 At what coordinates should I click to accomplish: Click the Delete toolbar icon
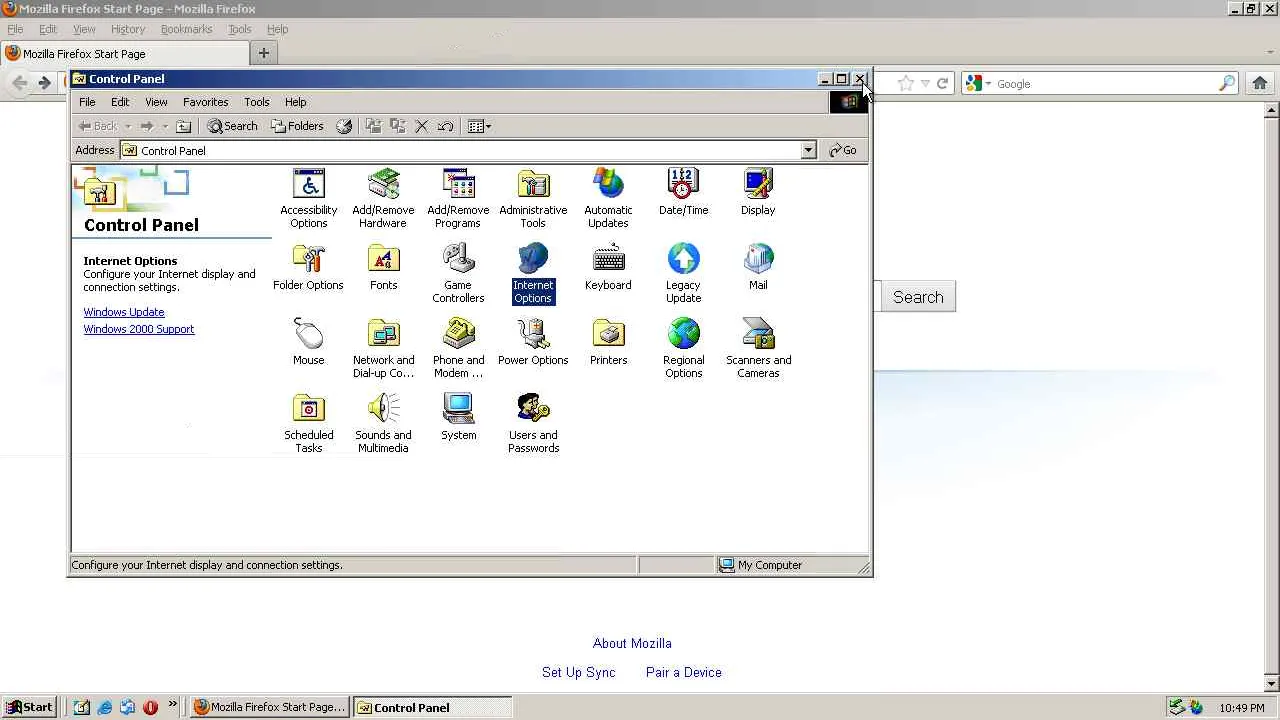coord(421,126)
